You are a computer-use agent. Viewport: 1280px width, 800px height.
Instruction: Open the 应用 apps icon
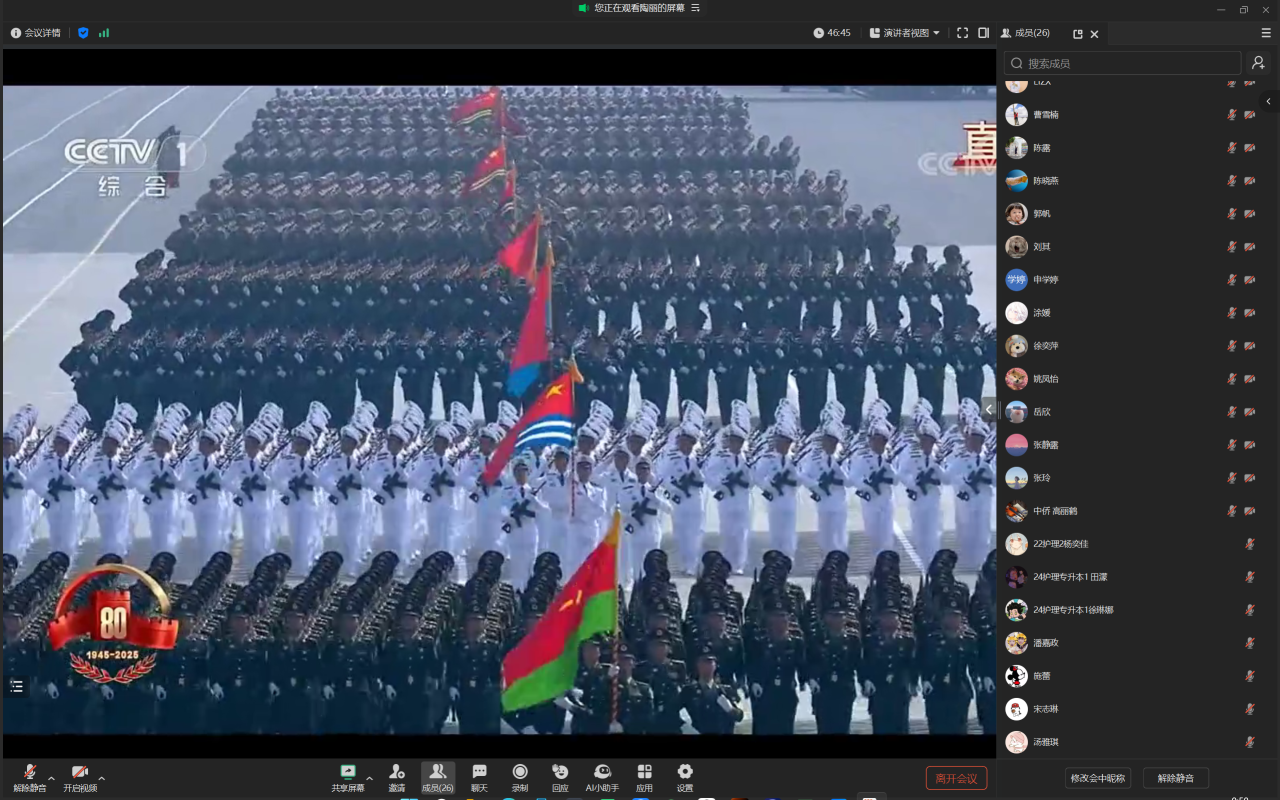644,777
